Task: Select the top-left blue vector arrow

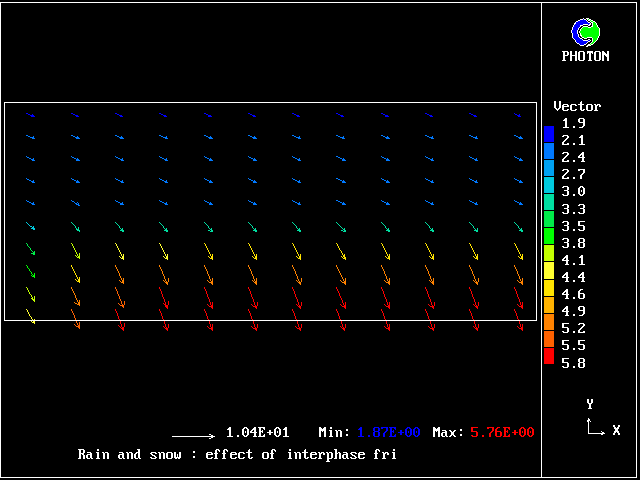Action: pos(31,115)
